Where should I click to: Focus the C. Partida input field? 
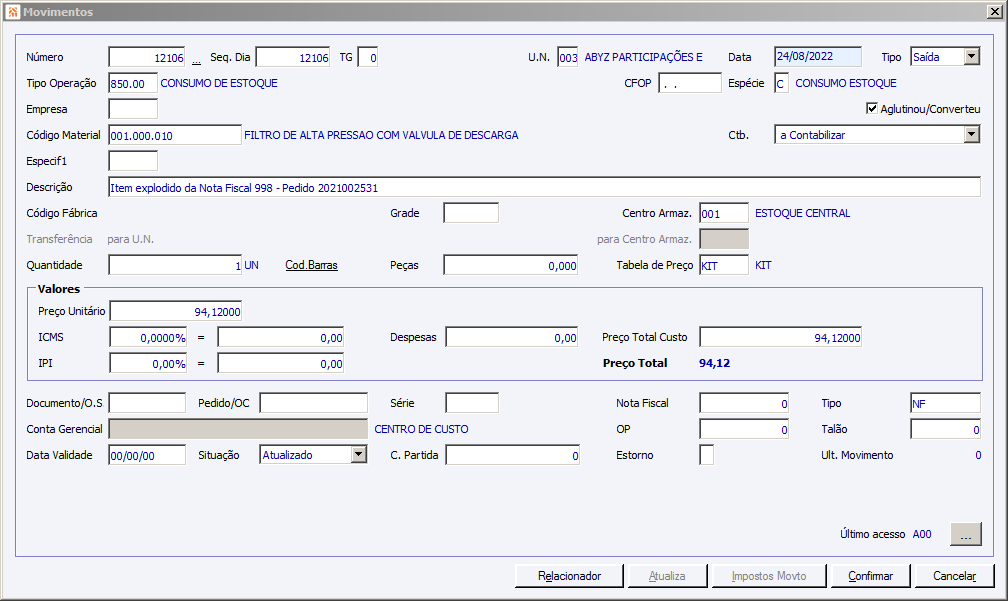click(x=513, y=455)
